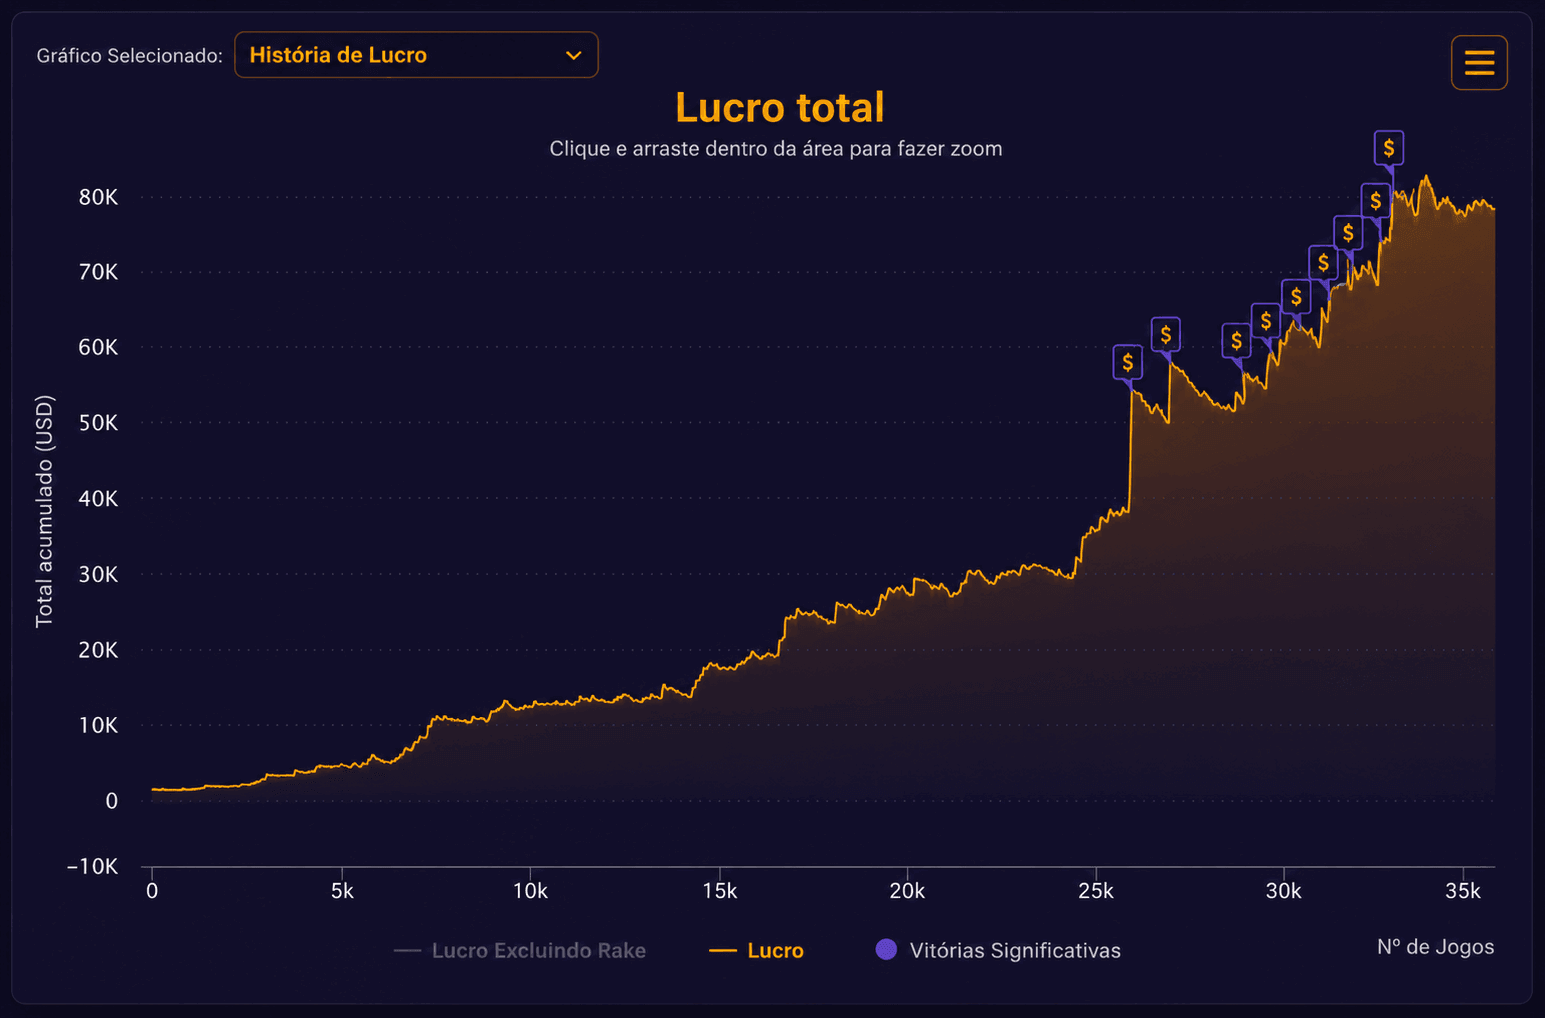Click the 35k x-axis tick label

pos(1463,891)
